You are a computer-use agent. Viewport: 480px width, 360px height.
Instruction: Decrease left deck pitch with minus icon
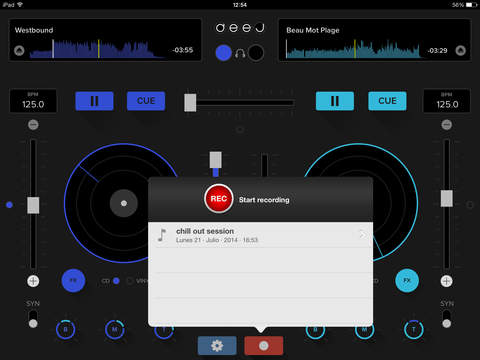click(x=33, y=125)
